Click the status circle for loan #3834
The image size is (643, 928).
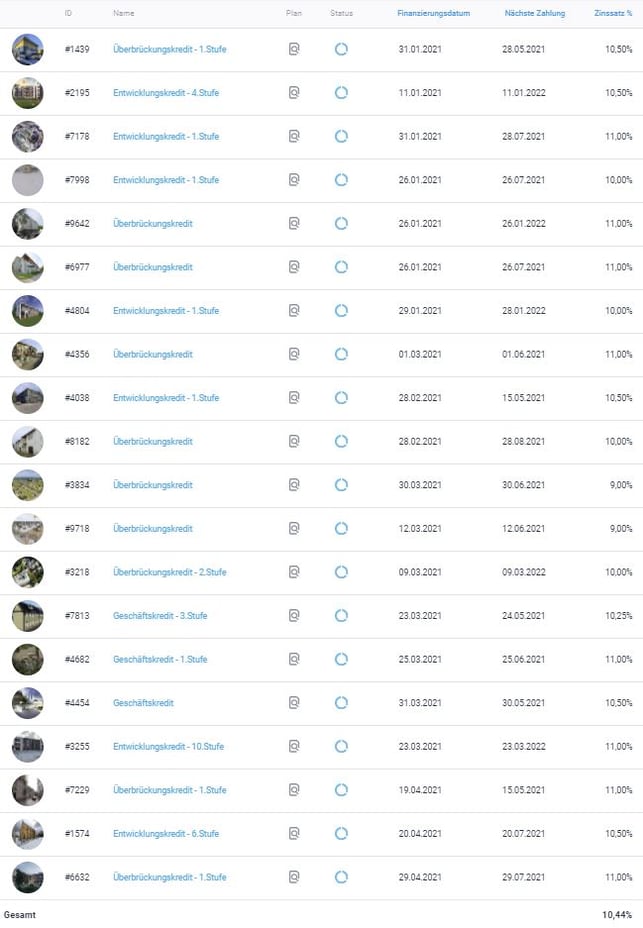click(x=341, y=485)
